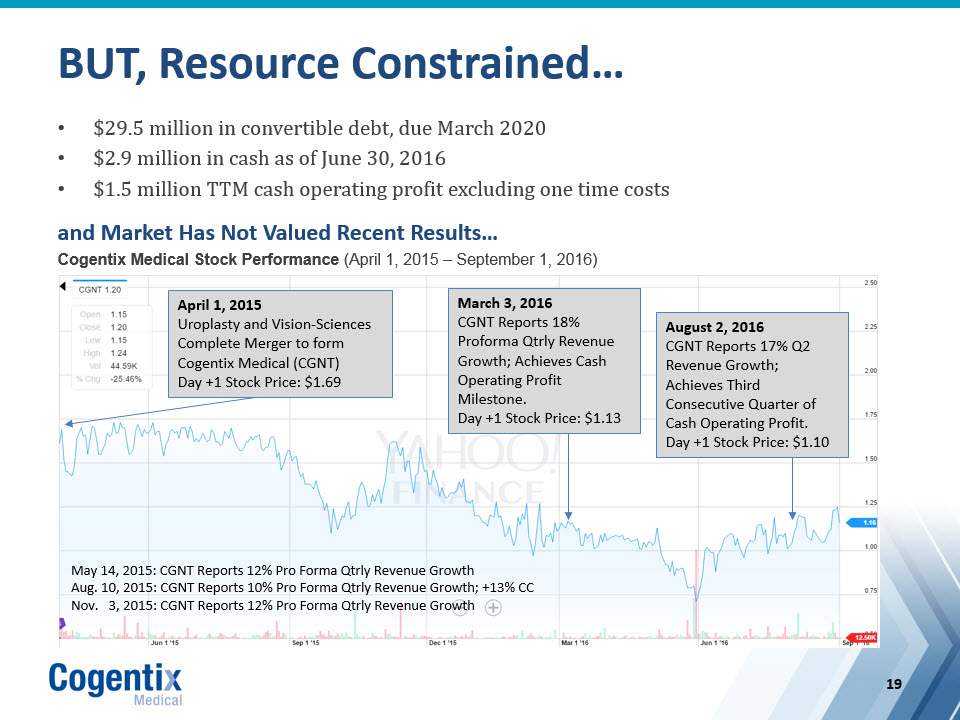Click the Aug. 10, 2015 revenue growth note
This screenshot has height=720, width=960.
[x=302, y=588]
